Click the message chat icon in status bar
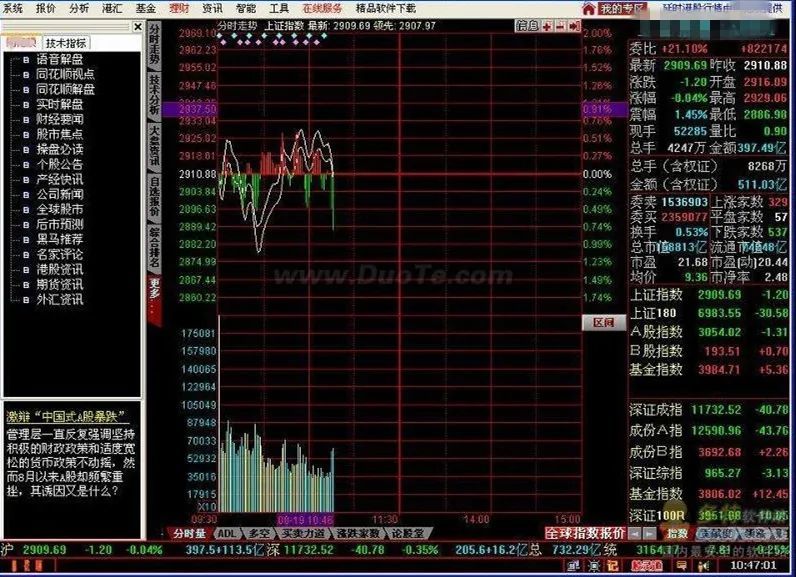The height and width of the screenshot is (577, 796). coord(681,565)
